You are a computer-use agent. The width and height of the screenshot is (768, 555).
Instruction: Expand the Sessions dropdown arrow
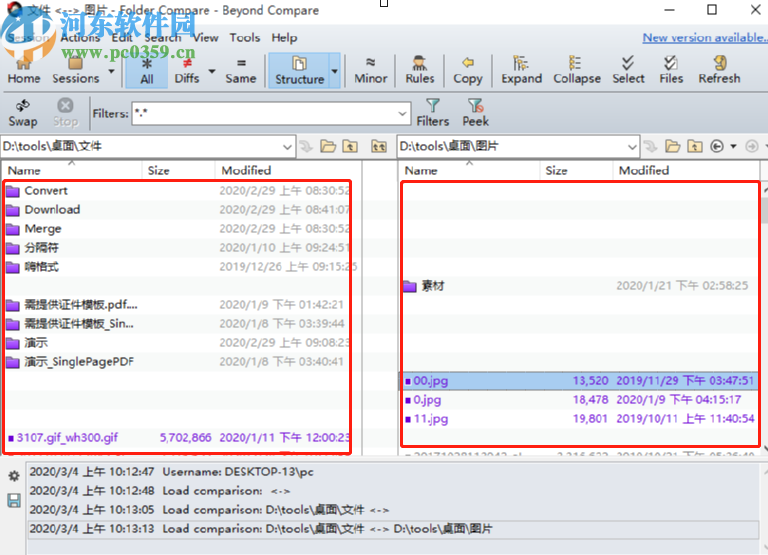112,71
